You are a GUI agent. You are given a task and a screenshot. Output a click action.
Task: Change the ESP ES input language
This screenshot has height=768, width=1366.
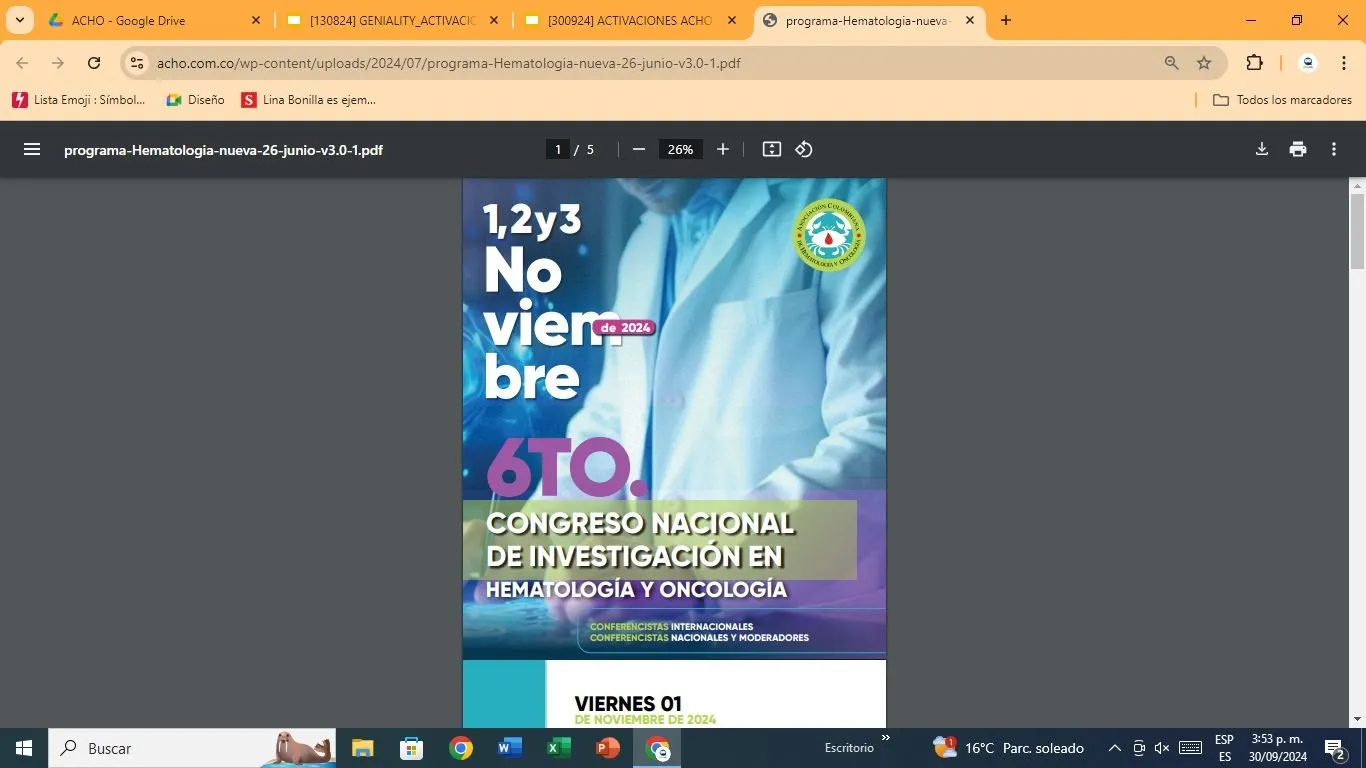[x=1224, y=748]
